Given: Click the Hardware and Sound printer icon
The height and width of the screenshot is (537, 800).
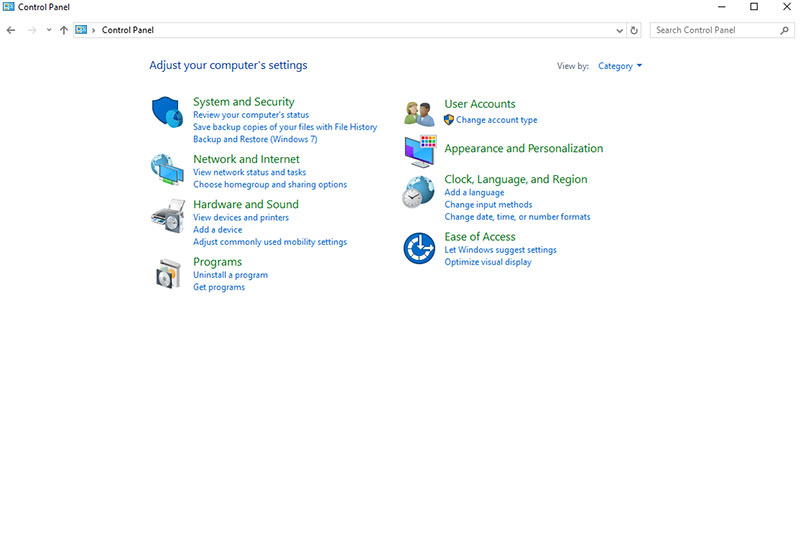Looking at the screenshot, I should [x=166, y=215].
